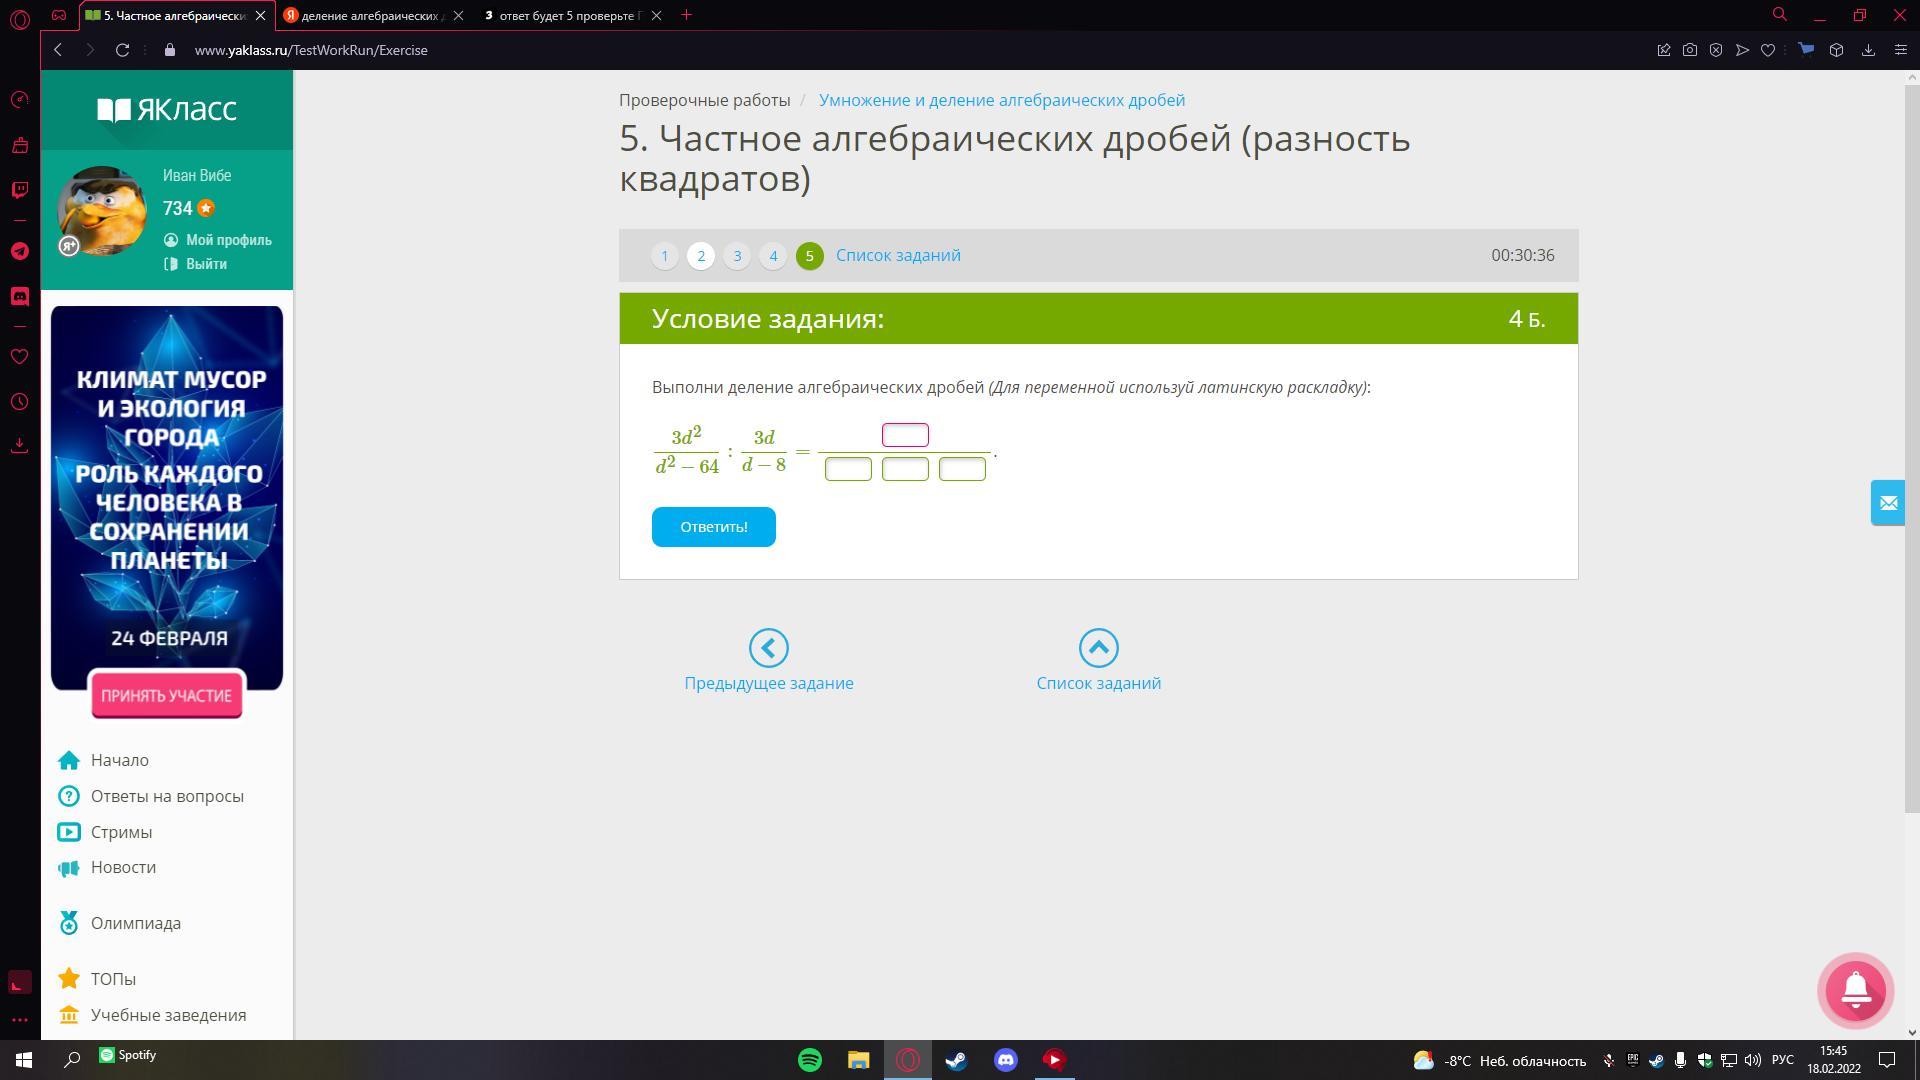Switch to the Yandex search tab
Image resolution: width=1920 pixels, height=1080 pixels.
pyautogui.click(x=370, y=15)
